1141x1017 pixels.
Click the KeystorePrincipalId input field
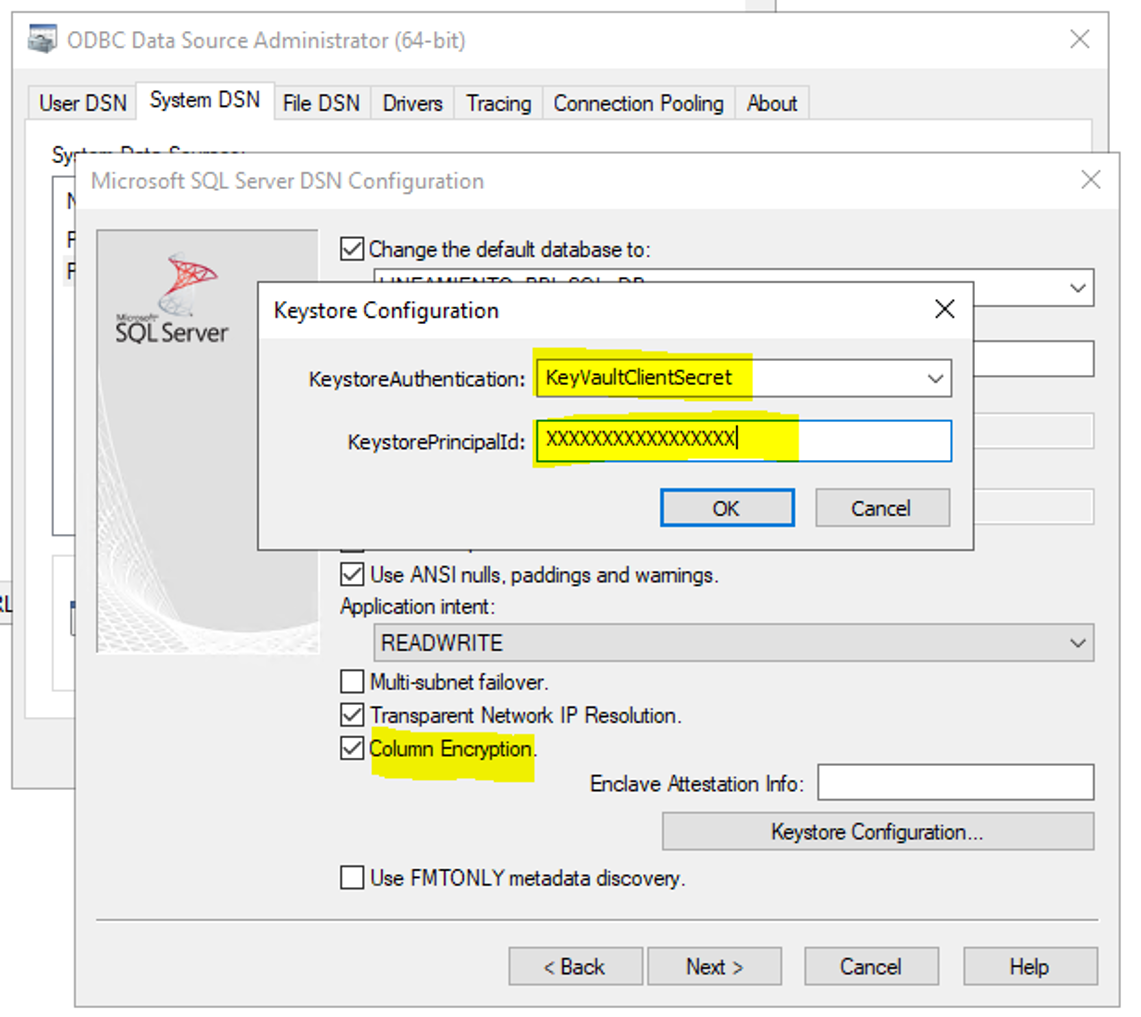point(744,440)
